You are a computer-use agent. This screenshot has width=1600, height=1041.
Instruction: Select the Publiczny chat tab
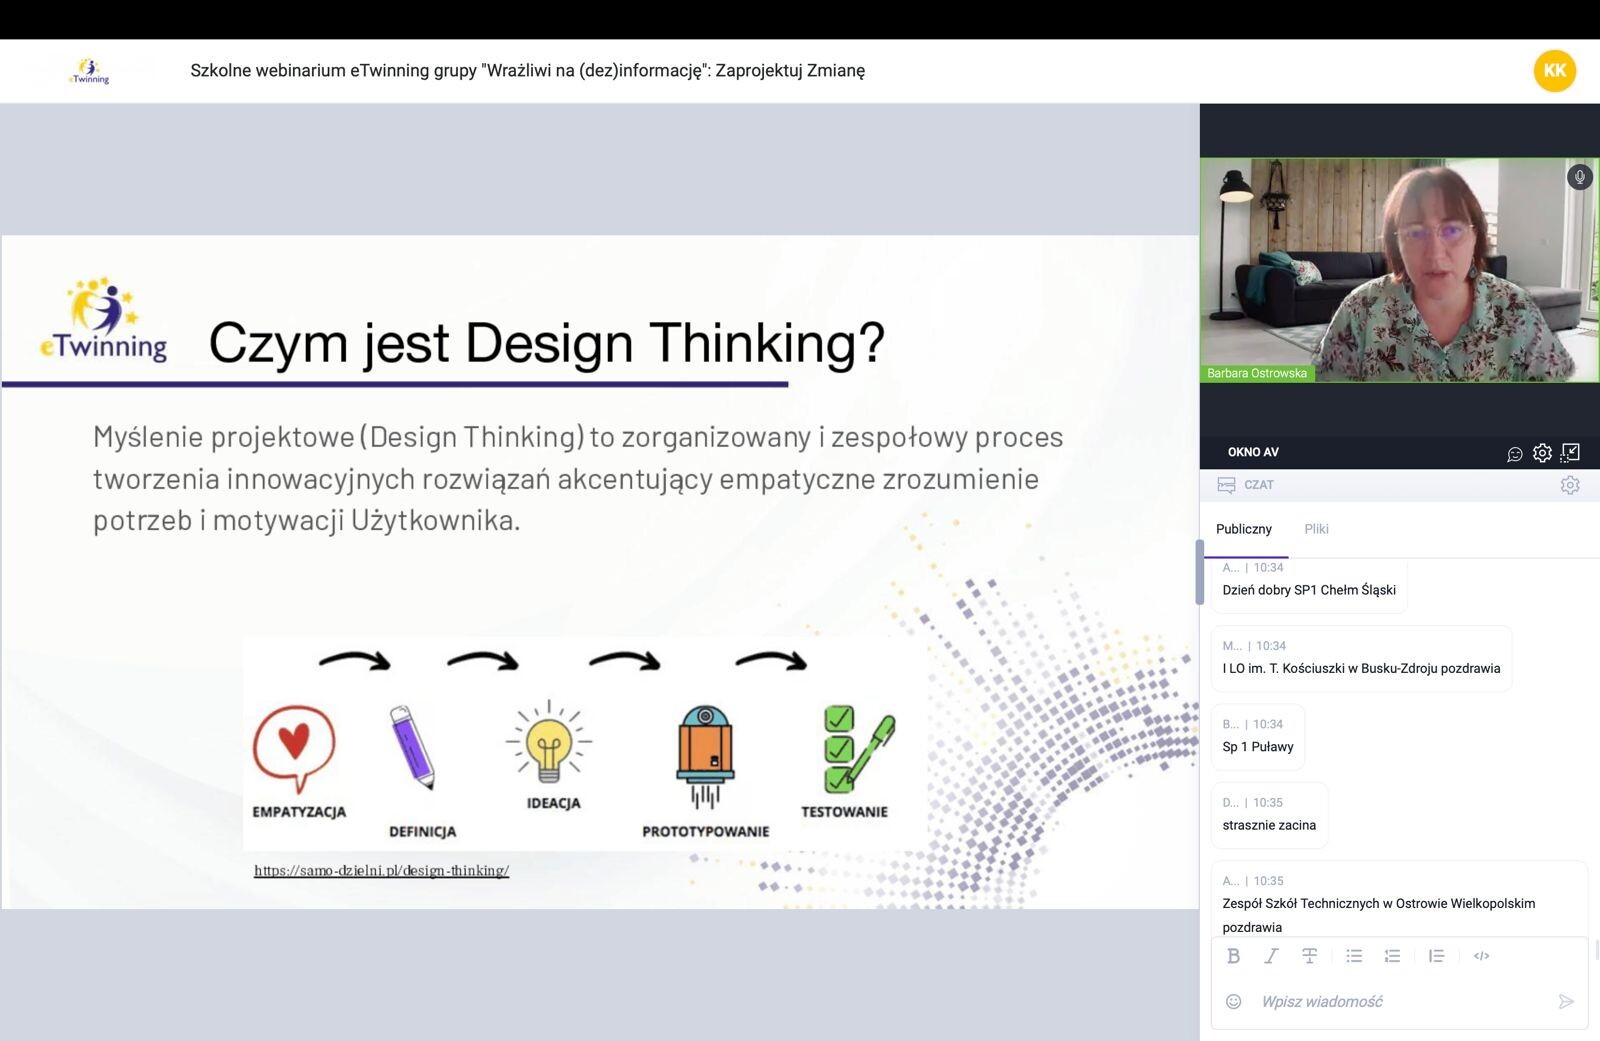(x=1244, y=529)
